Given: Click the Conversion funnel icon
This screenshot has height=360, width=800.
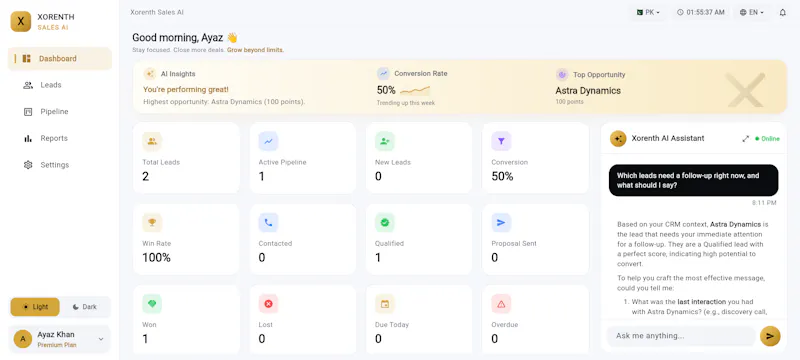Looking at the screenshot, I should pos(501,141).
